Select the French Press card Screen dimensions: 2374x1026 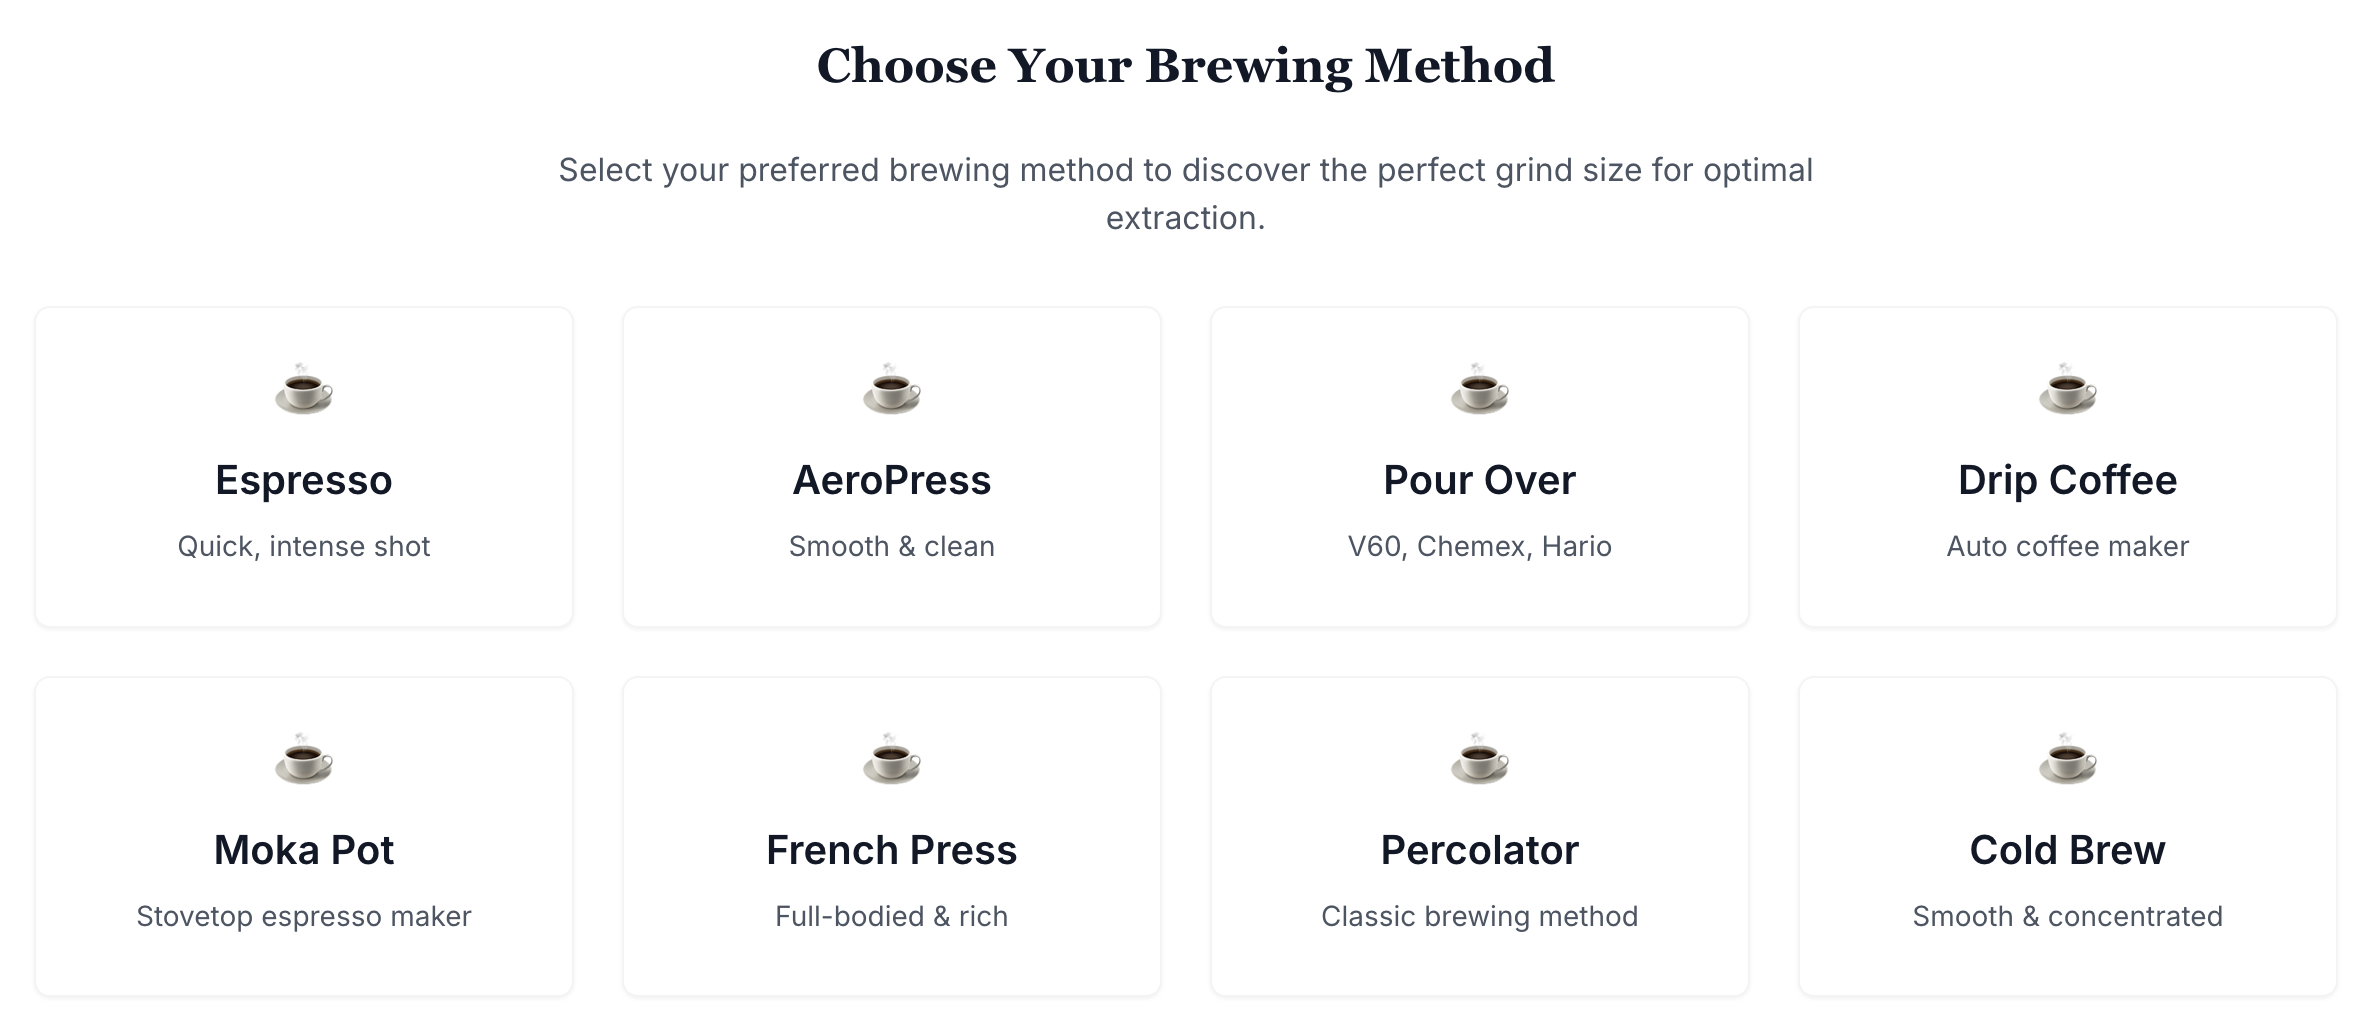click(x=892, y=838)
